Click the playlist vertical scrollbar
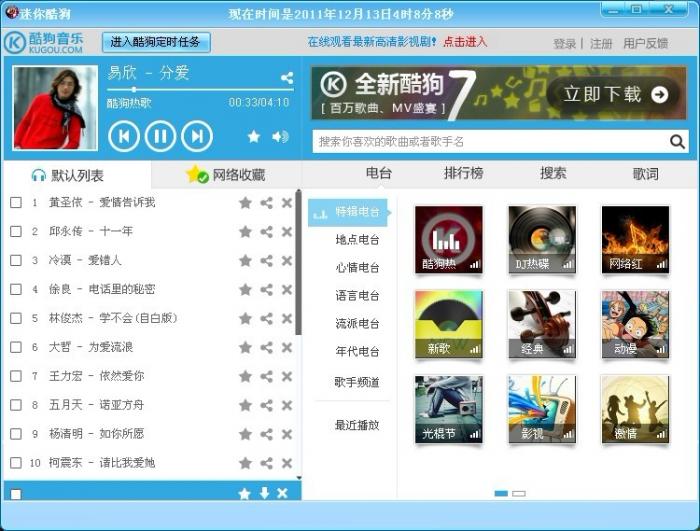The width and height of the screenshot is (700, 531). [x=298, y=263]
